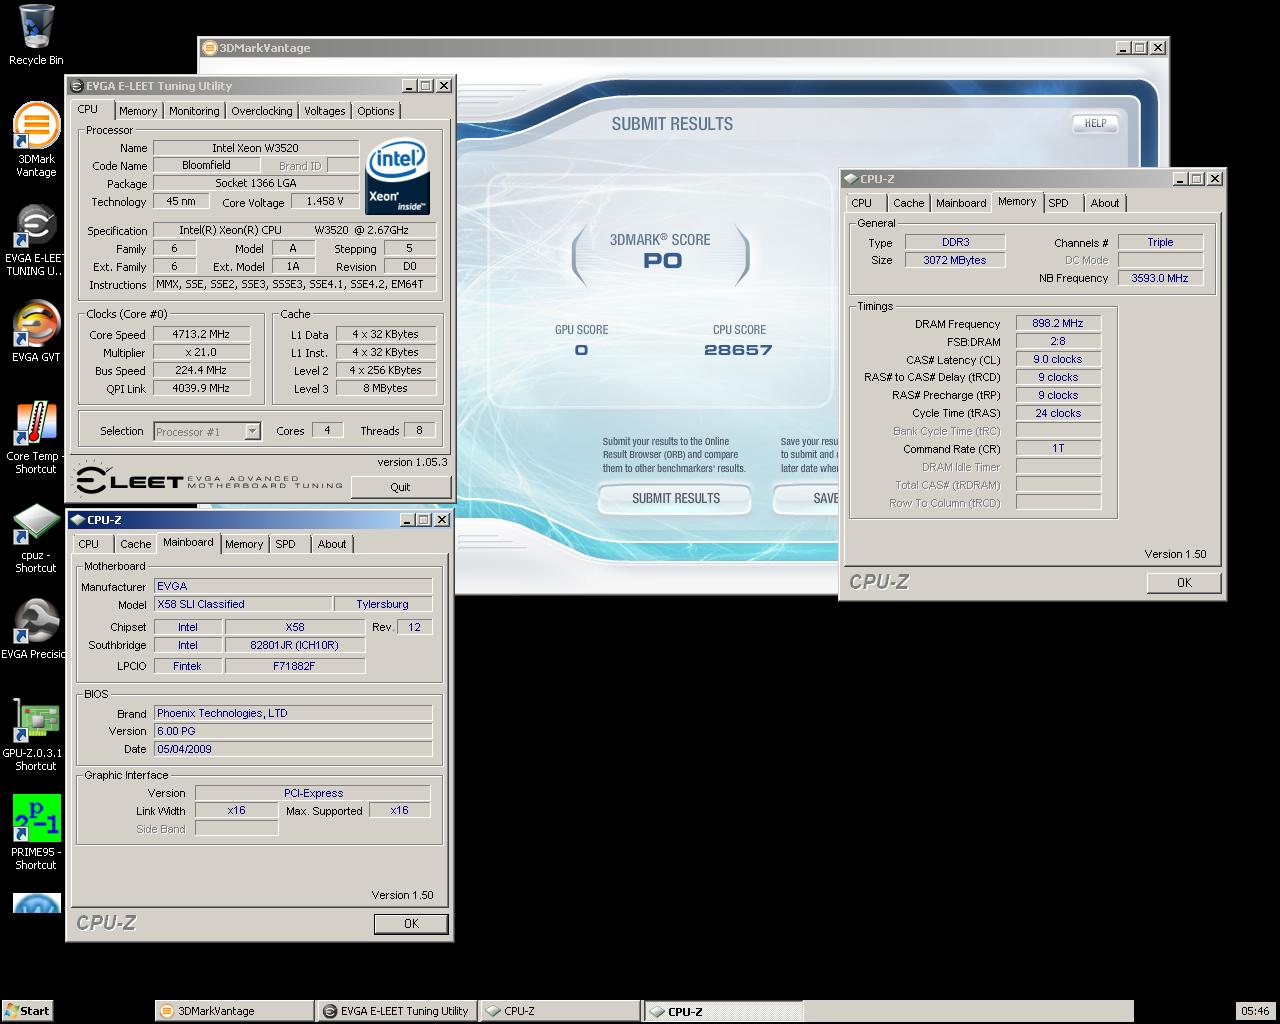Open the Start menu

27,1010
